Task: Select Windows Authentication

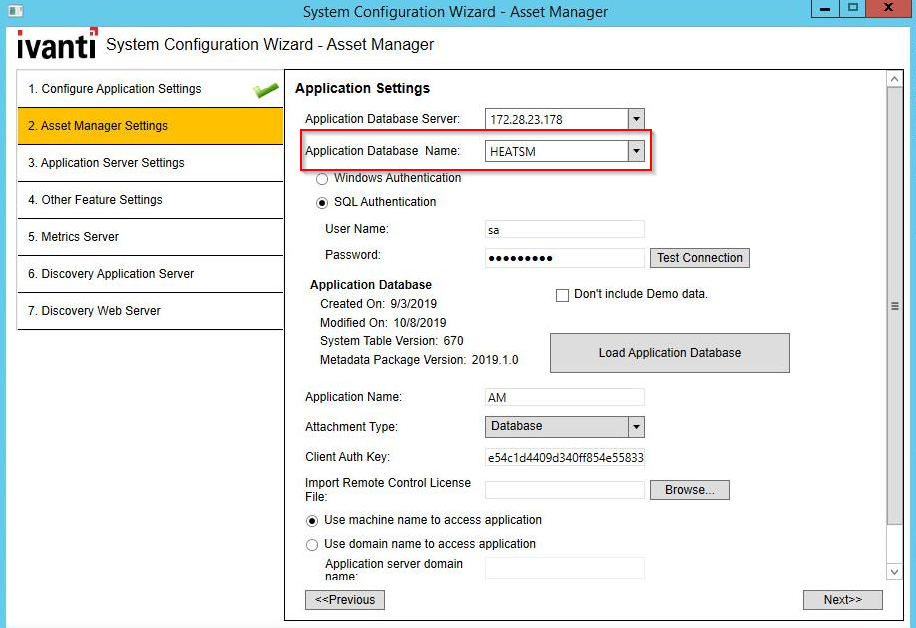Action: [x=325, y=178]
